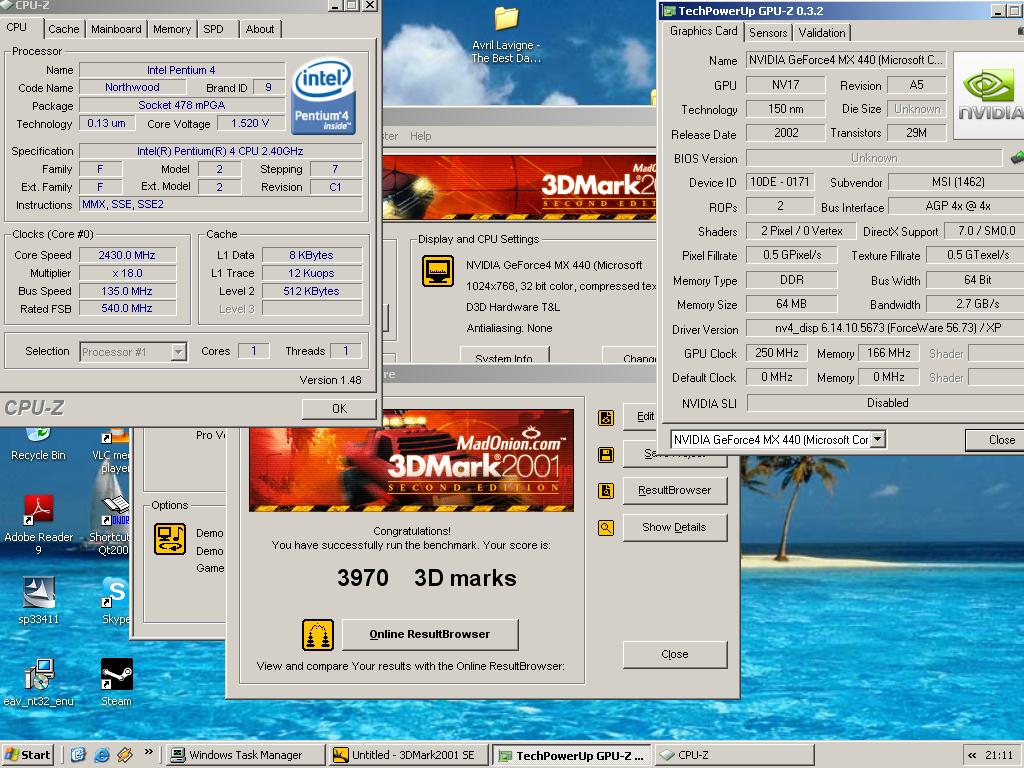Click the Online ResultBrowser button
The image size is (1024, 768).
coord(430,634)
